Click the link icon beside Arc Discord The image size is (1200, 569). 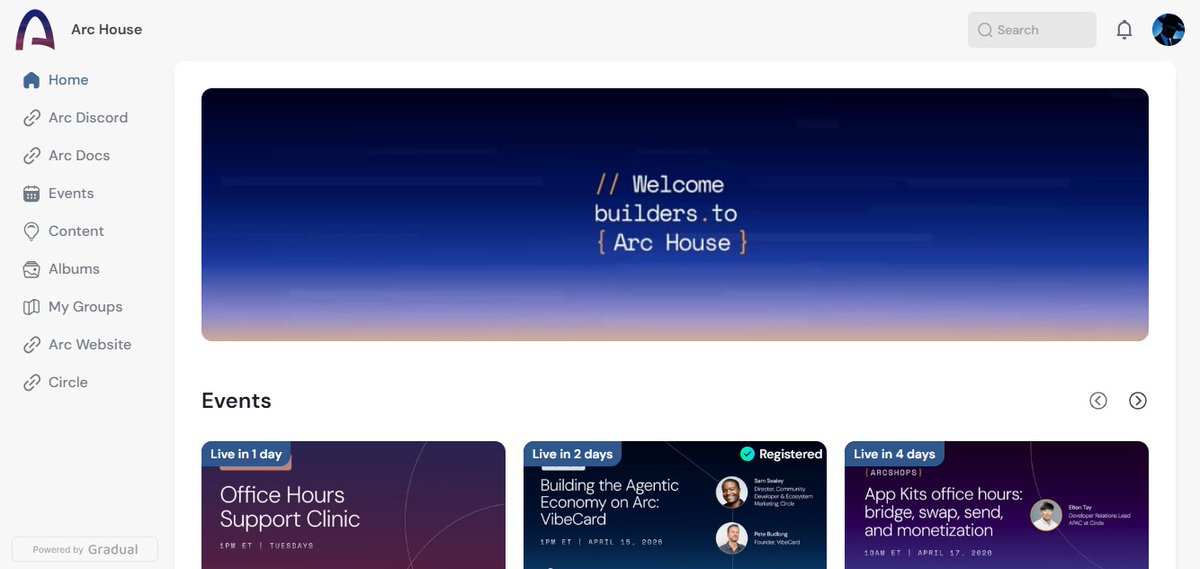pos(31,118)
